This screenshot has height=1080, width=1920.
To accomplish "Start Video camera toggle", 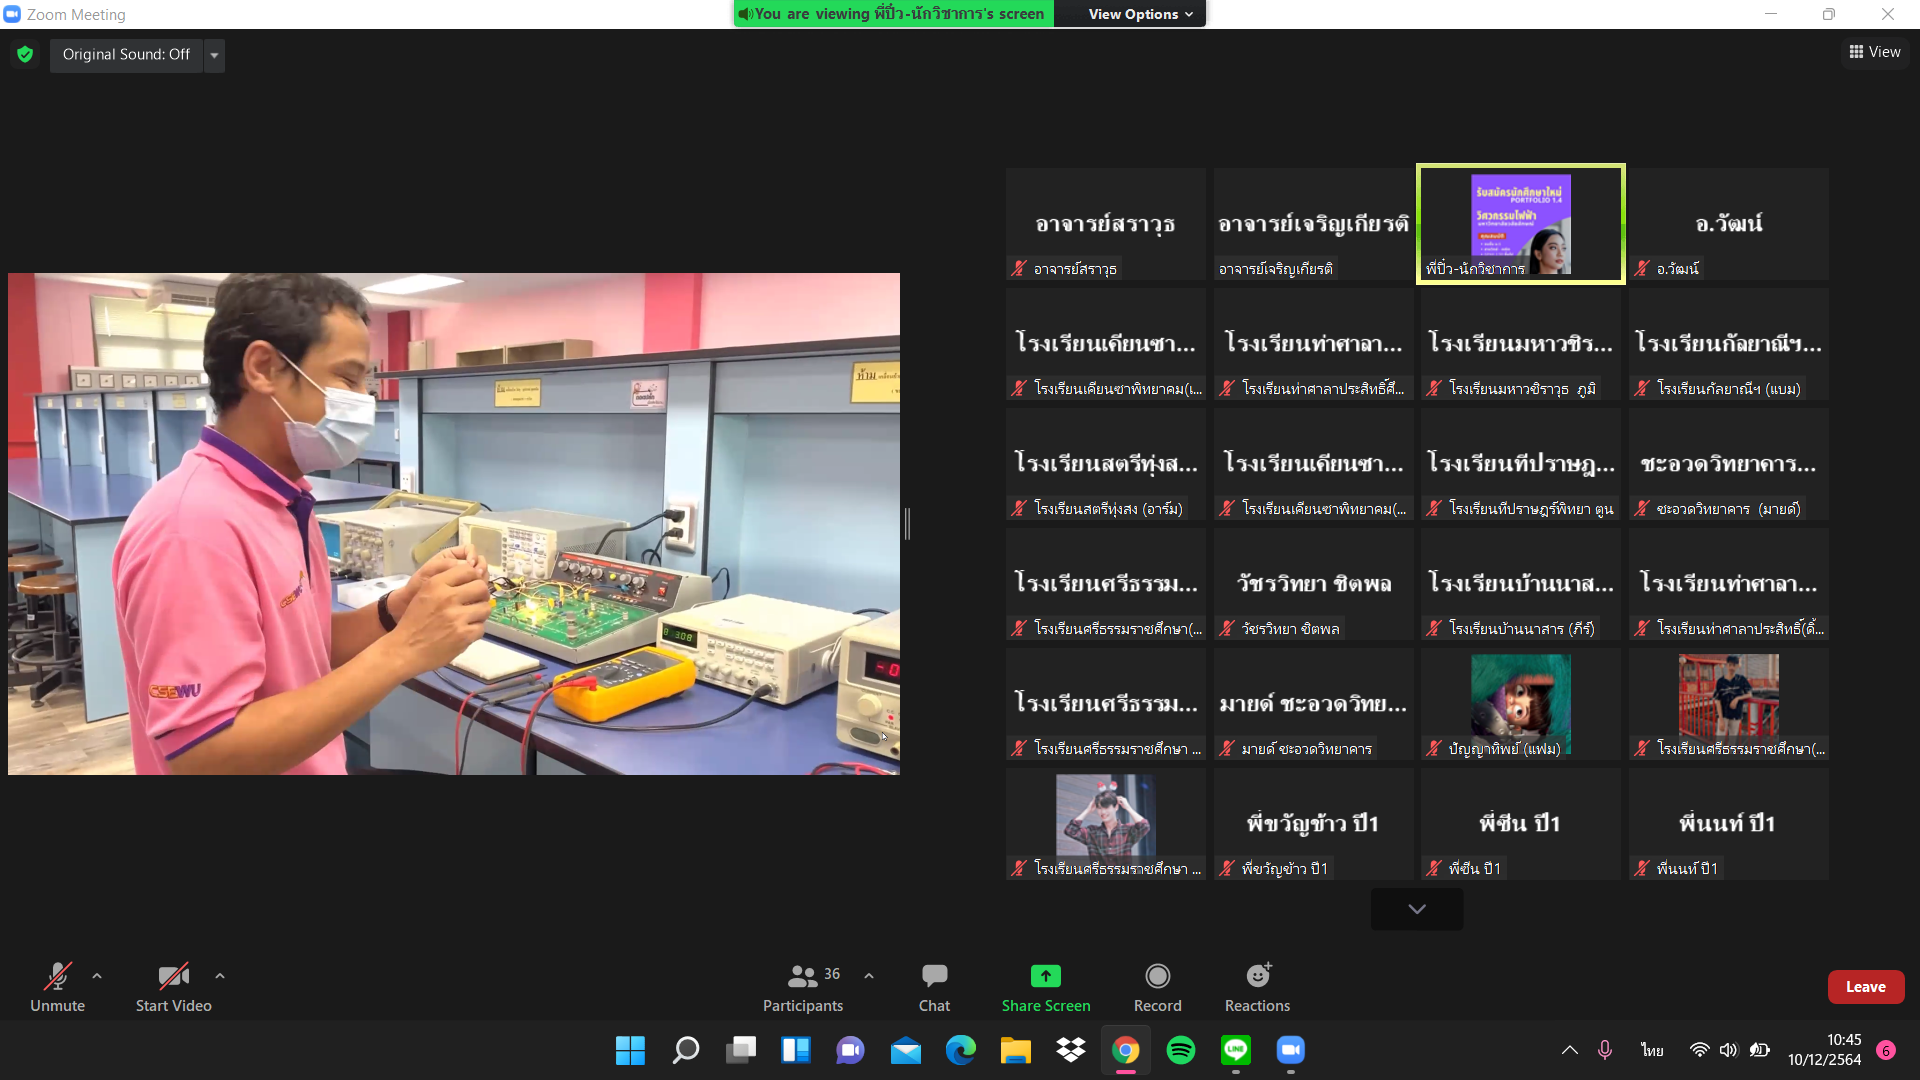I will point(173,976).
